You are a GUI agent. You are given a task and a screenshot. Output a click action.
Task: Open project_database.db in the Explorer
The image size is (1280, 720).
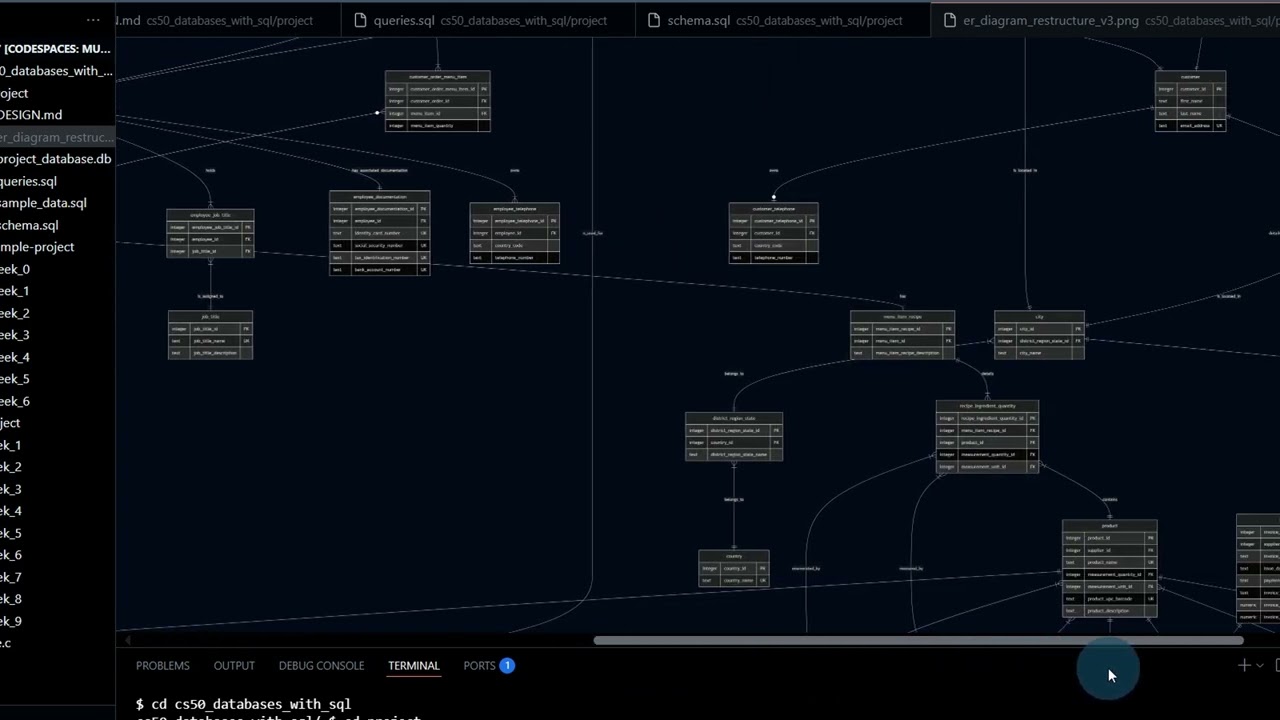coord(57,159)
